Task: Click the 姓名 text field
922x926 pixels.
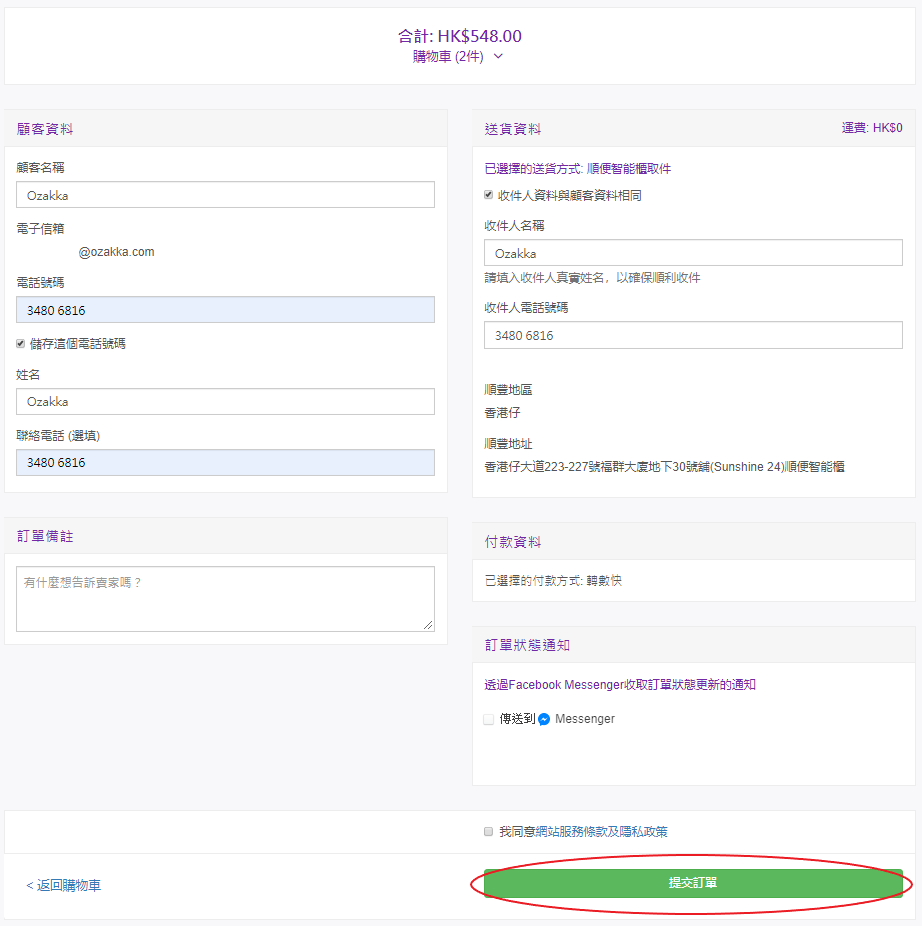Action: tap(225, 401)
